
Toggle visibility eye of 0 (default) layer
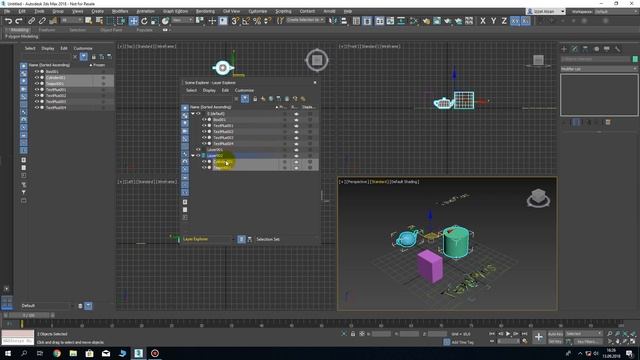(198, 113)
